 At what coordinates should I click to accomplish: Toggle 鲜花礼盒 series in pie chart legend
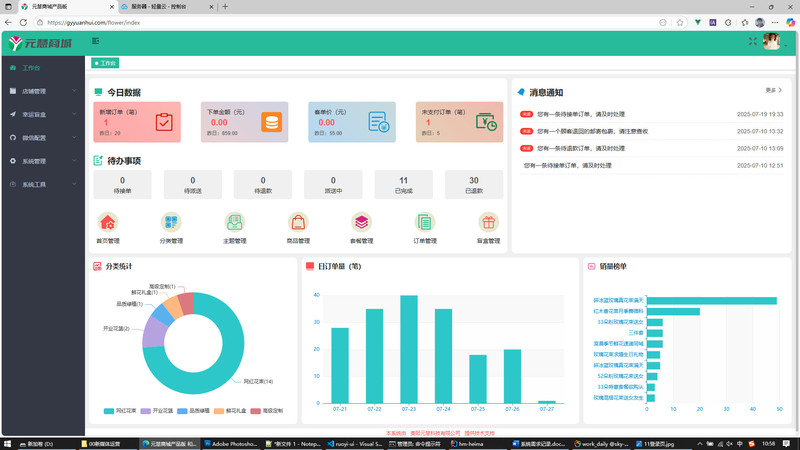click(x=230, y=411)
